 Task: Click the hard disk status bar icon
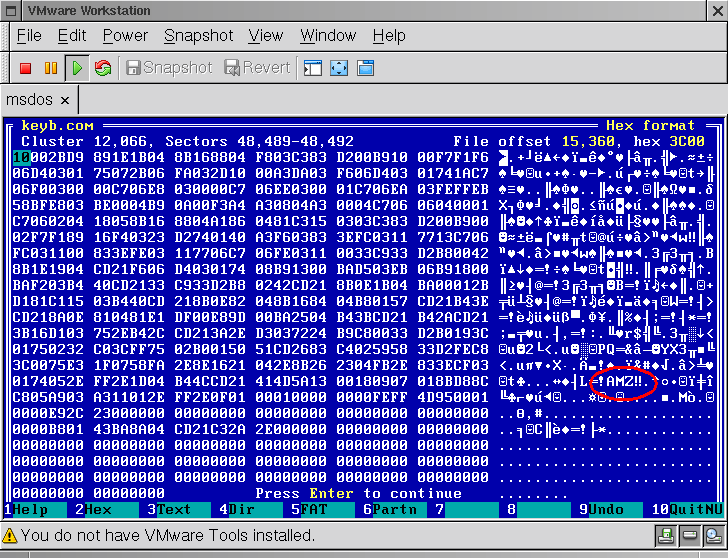click(689, 536)
